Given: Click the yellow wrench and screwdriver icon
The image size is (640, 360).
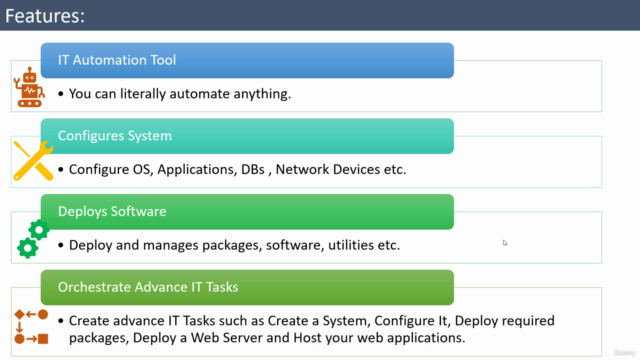Looking at the screenshot, I should point(33,160).
